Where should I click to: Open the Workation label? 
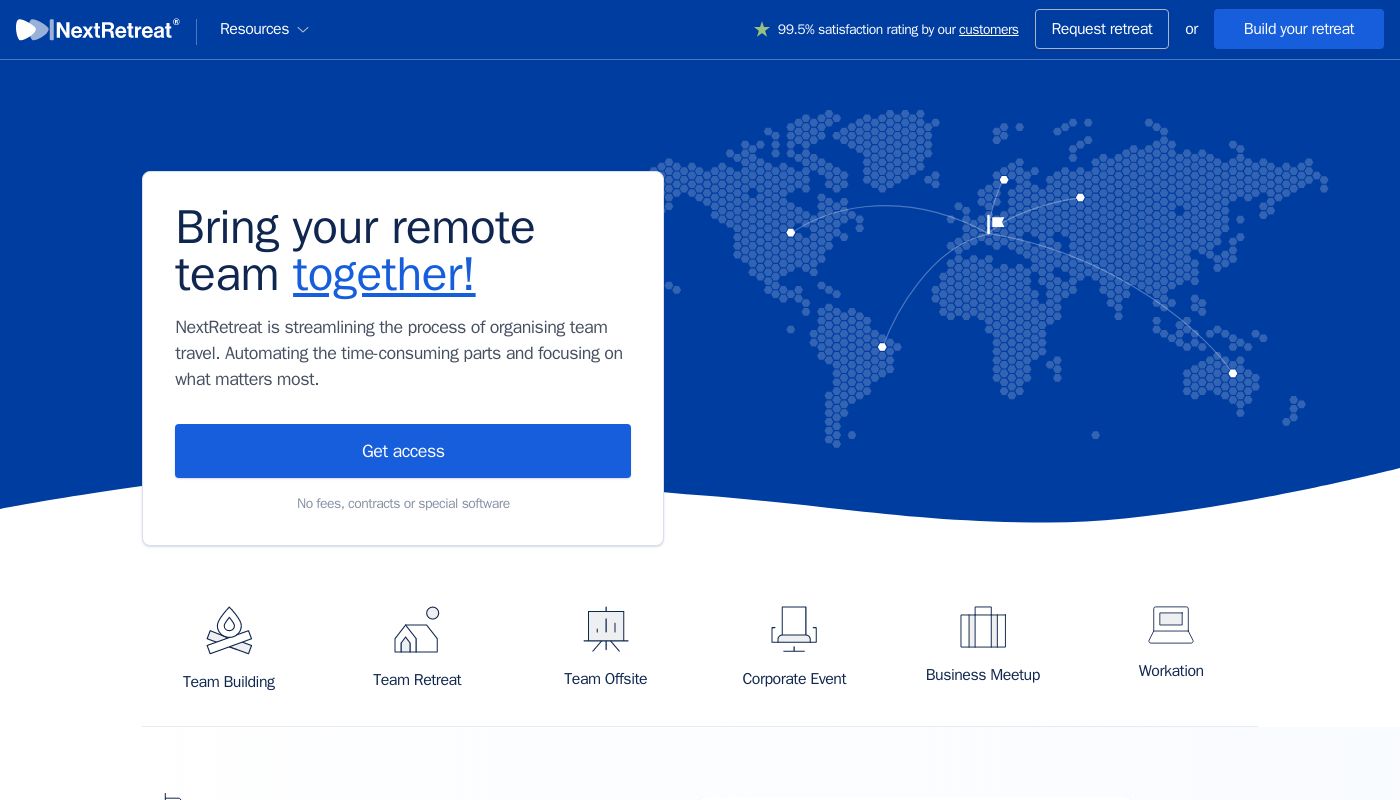1171,671
